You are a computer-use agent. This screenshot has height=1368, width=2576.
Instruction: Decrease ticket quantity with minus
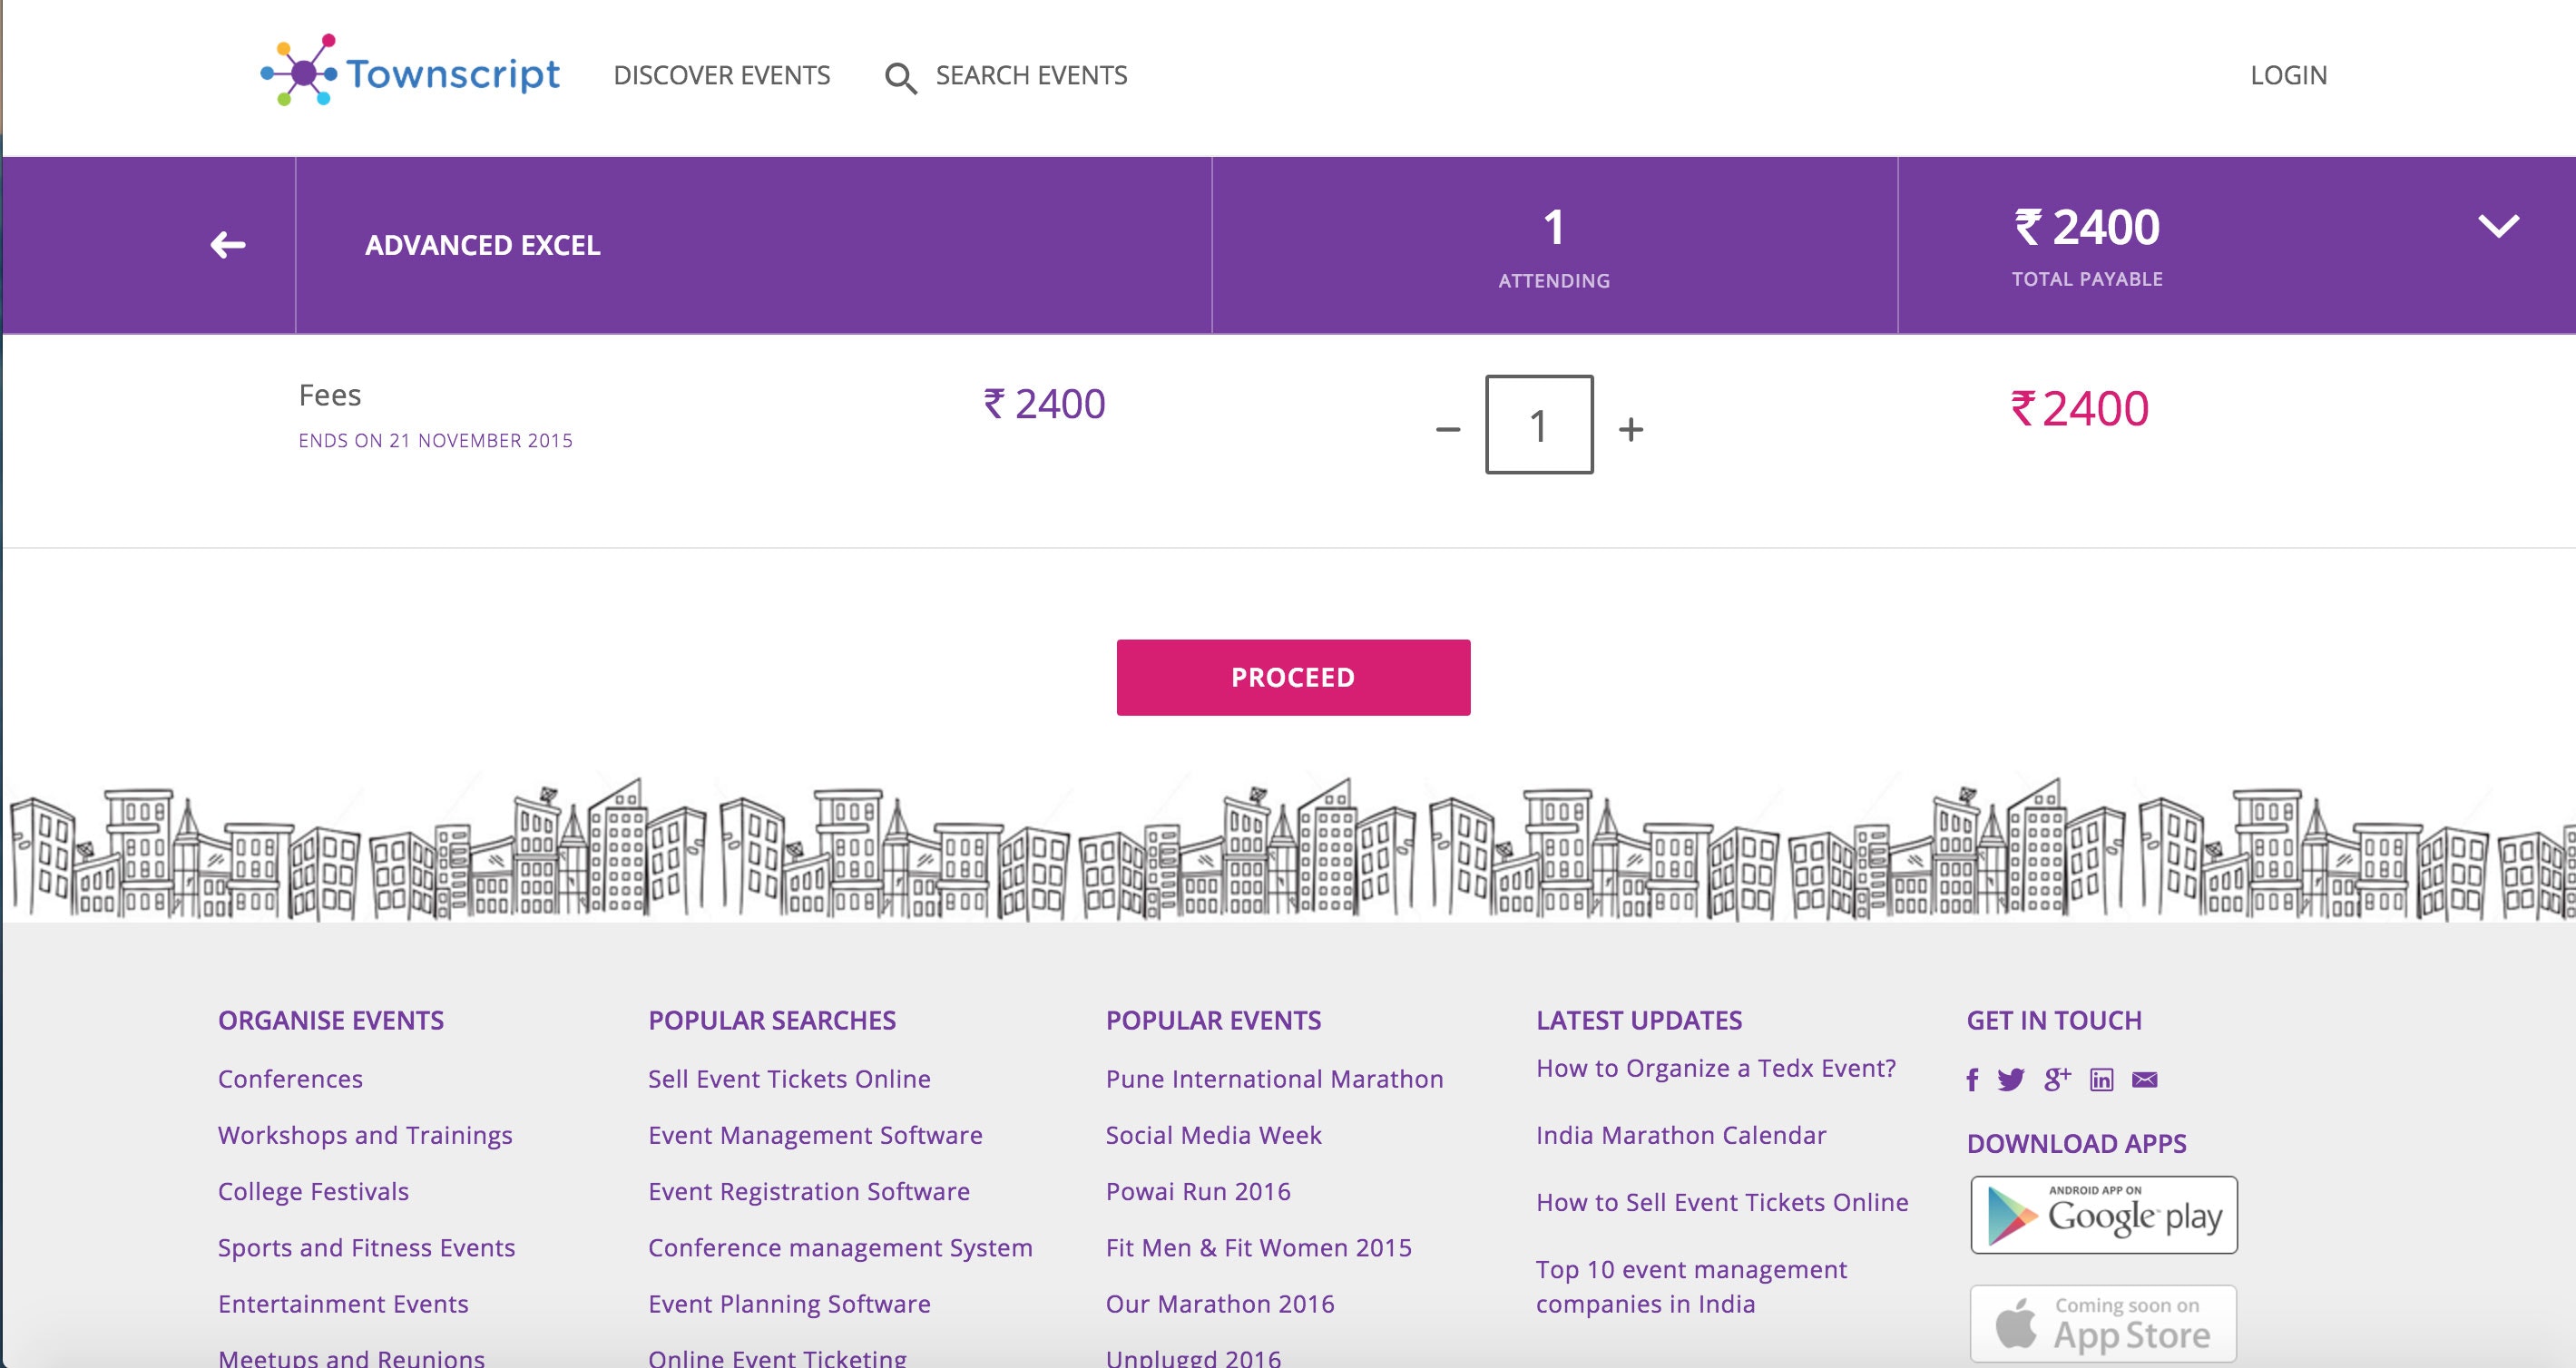[x=1448, y=430]
